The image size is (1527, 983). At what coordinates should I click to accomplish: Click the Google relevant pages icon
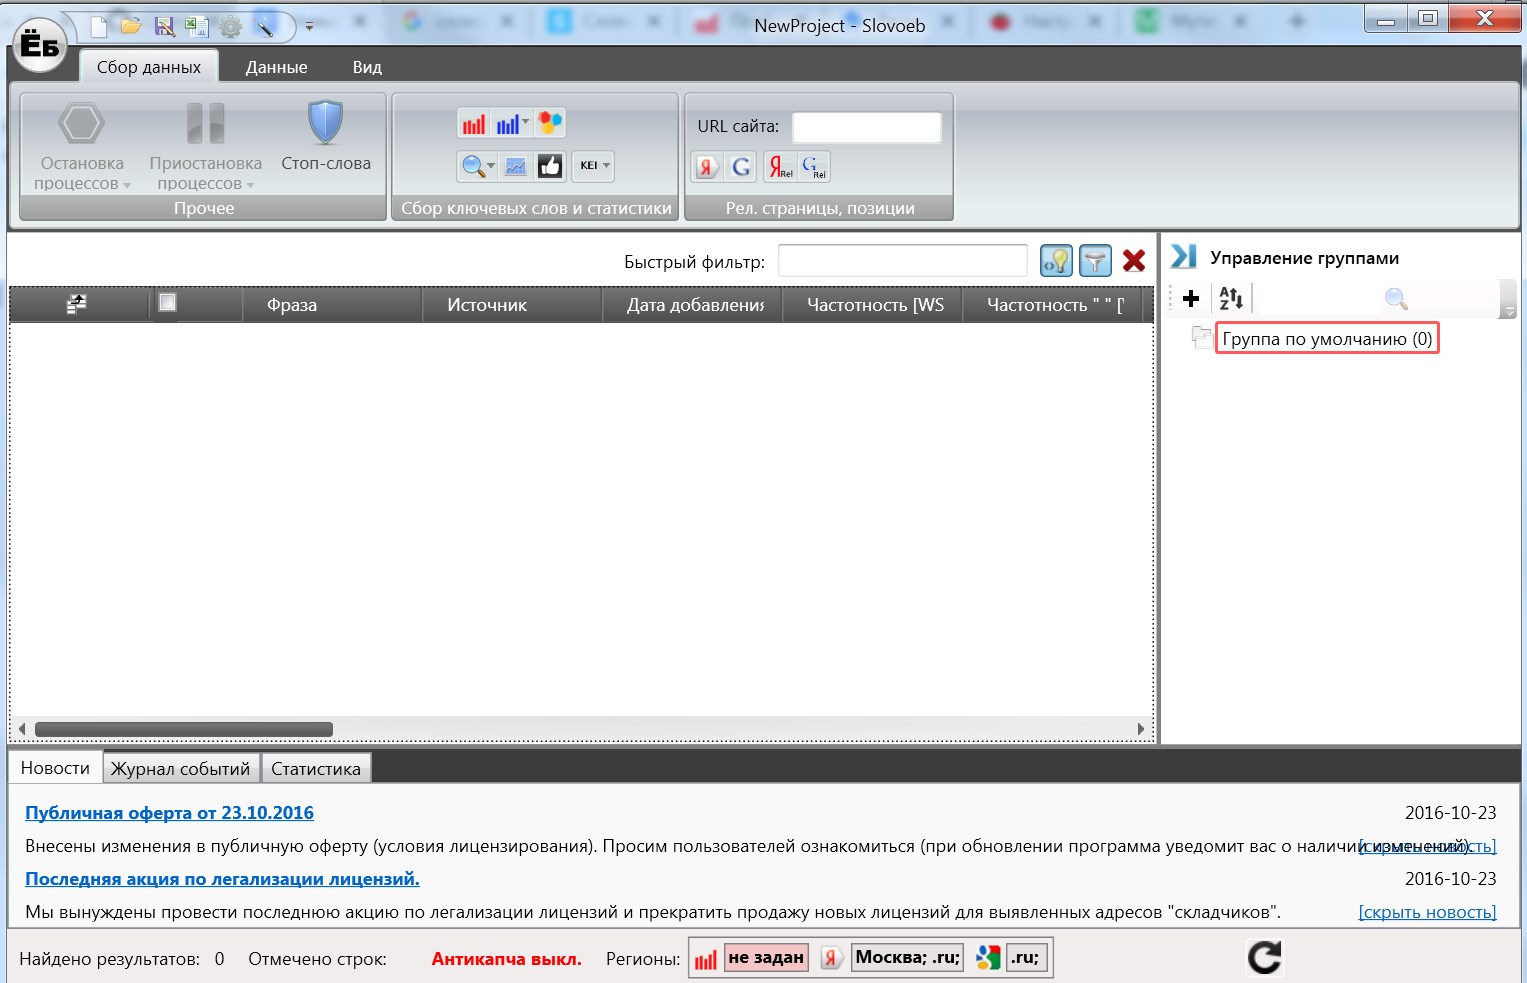coord(741,167)
